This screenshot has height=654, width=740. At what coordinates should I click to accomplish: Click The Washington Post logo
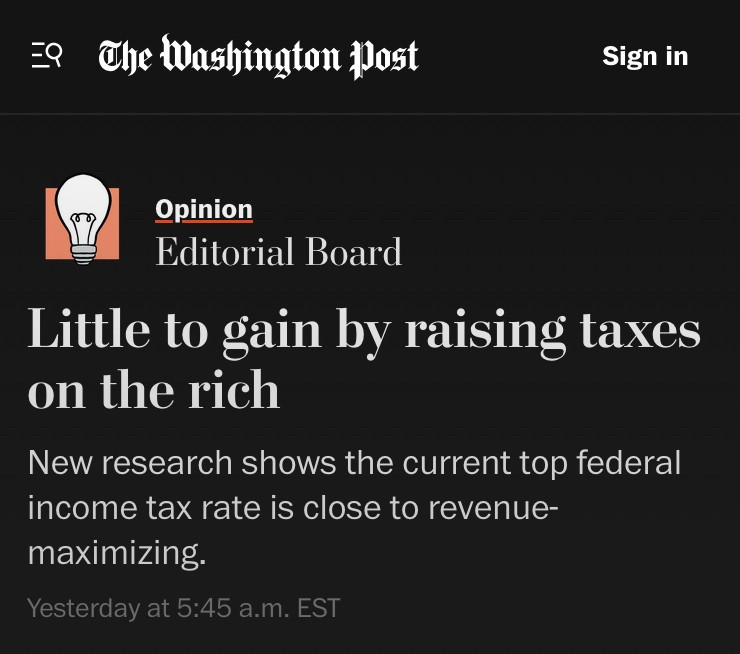tap(258, 56)
